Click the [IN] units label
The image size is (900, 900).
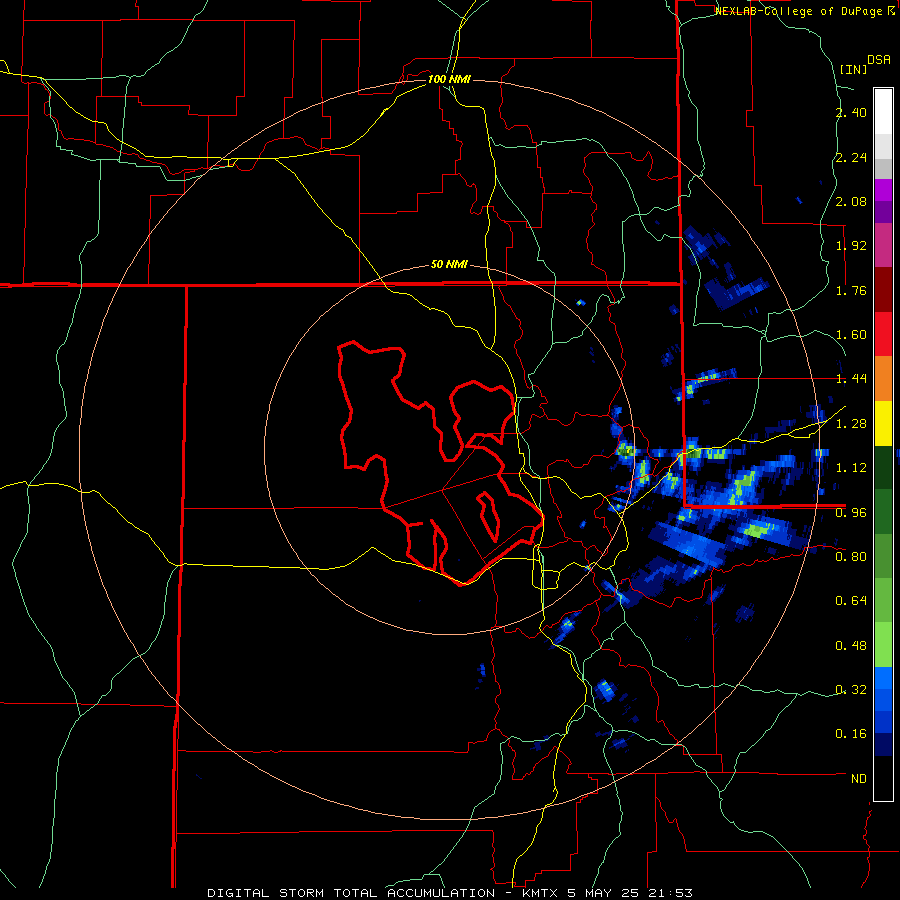pyautogui.click(x=854, y=69)
